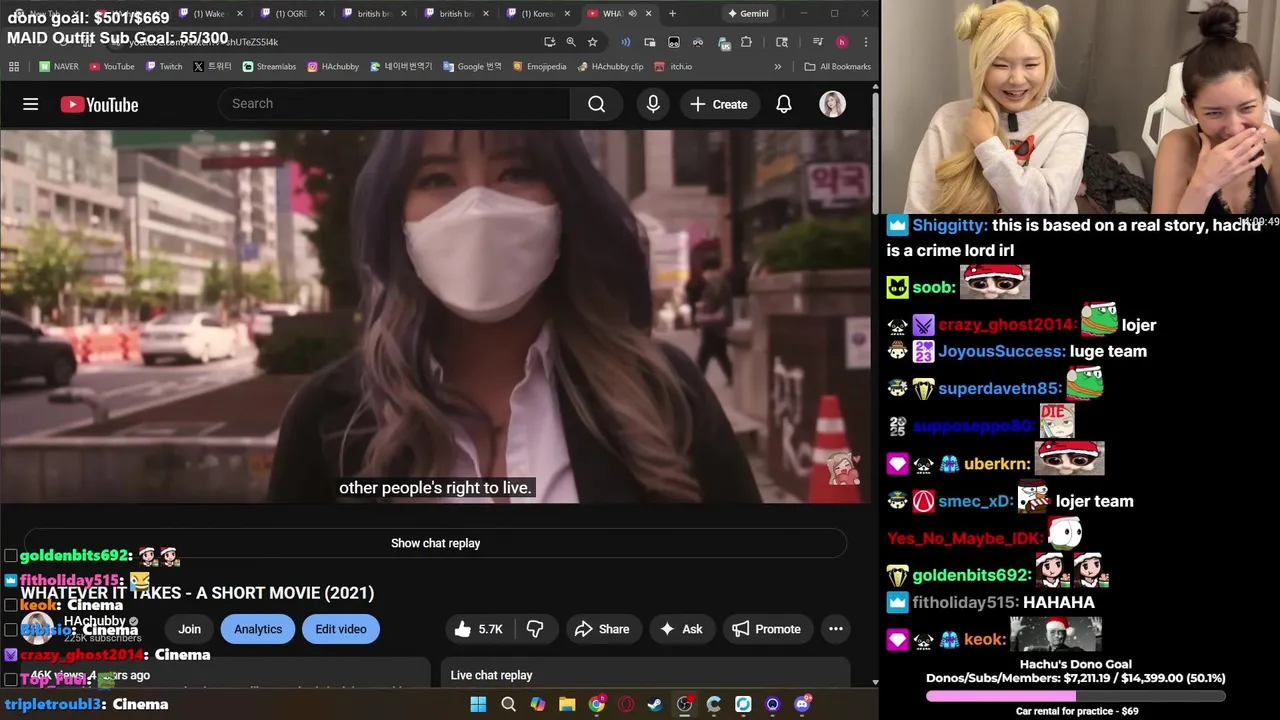Share the video

[603, 629]
